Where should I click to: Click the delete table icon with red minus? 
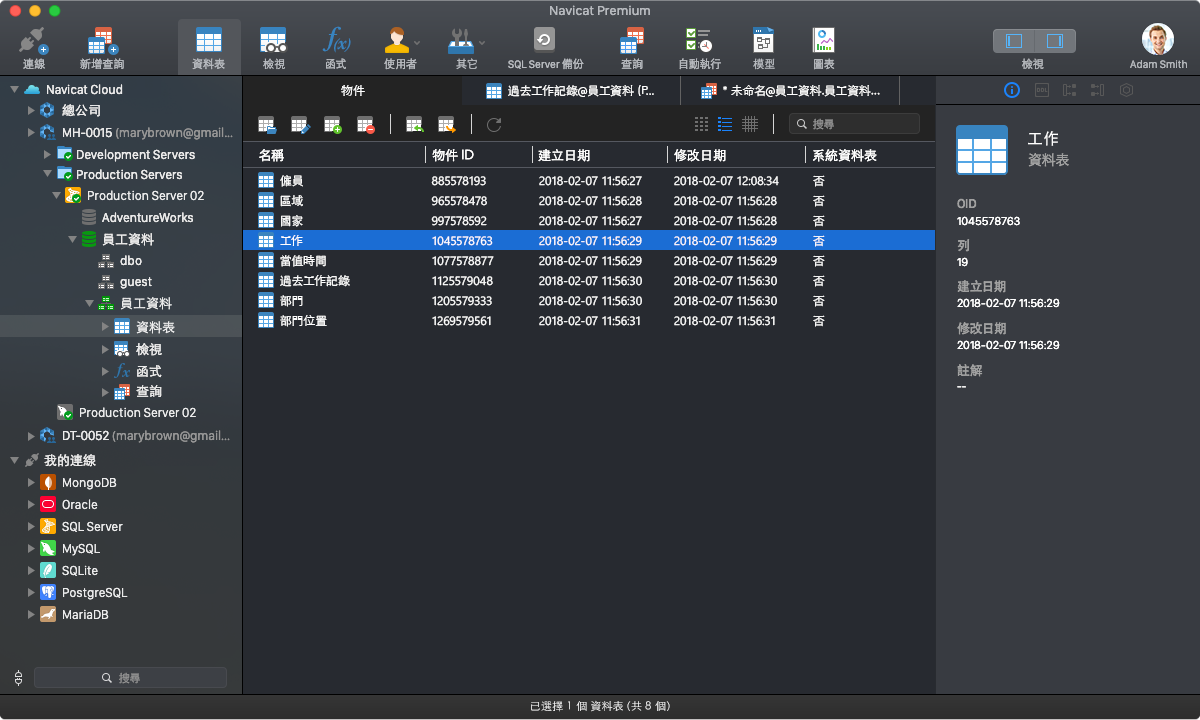pyautogui.click(x=366, y=125)
